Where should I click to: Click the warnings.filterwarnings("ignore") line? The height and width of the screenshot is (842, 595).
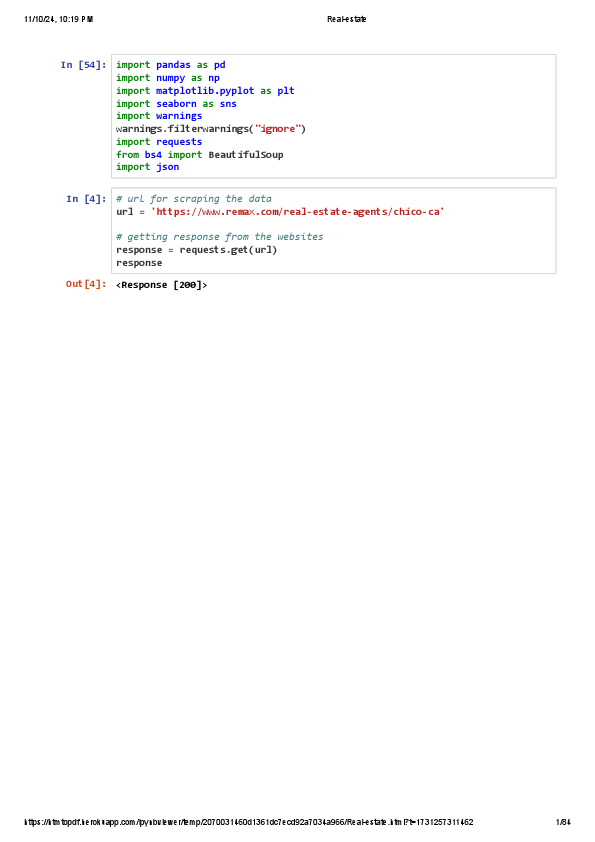coord(211,129)
